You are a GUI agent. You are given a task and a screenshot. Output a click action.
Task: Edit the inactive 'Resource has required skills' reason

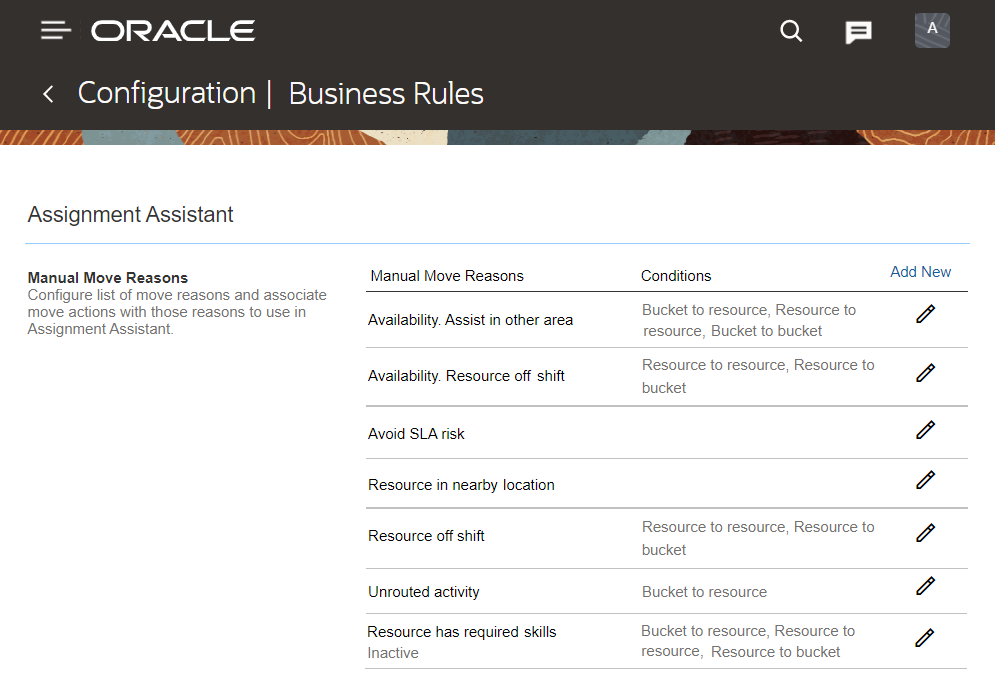point(925,637)
